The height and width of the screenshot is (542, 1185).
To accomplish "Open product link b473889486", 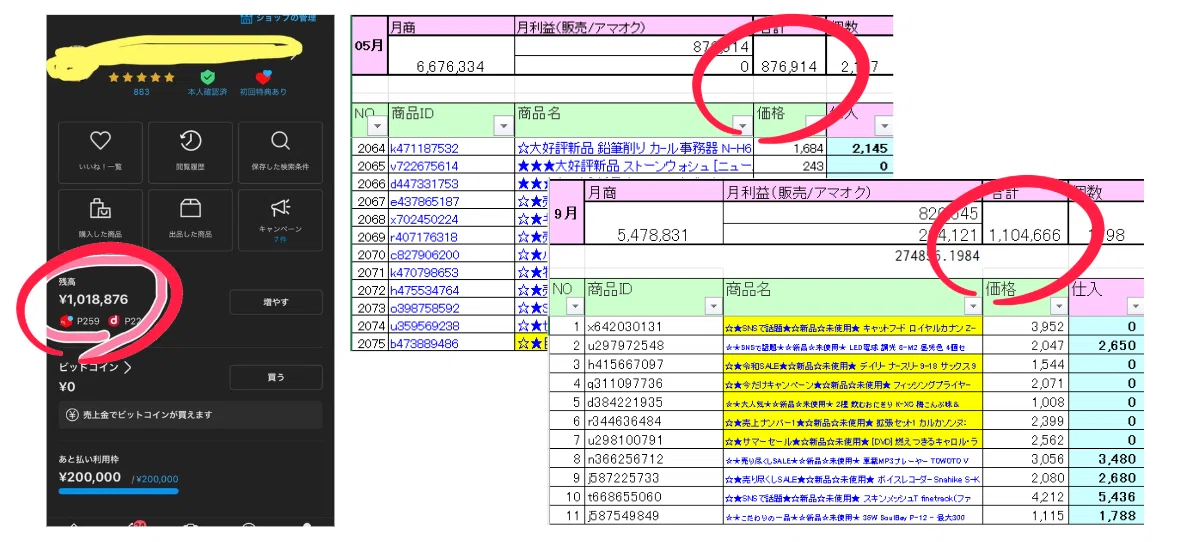I will pyautogui.click(x=424, y=343).
